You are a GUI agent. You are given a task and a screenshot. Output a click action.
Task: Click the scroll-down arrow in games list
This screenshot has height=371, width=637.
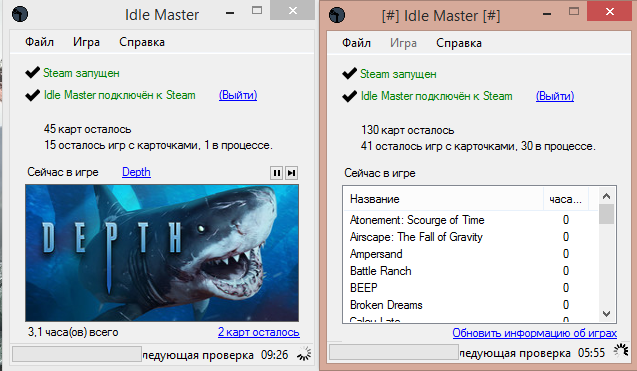607,314
